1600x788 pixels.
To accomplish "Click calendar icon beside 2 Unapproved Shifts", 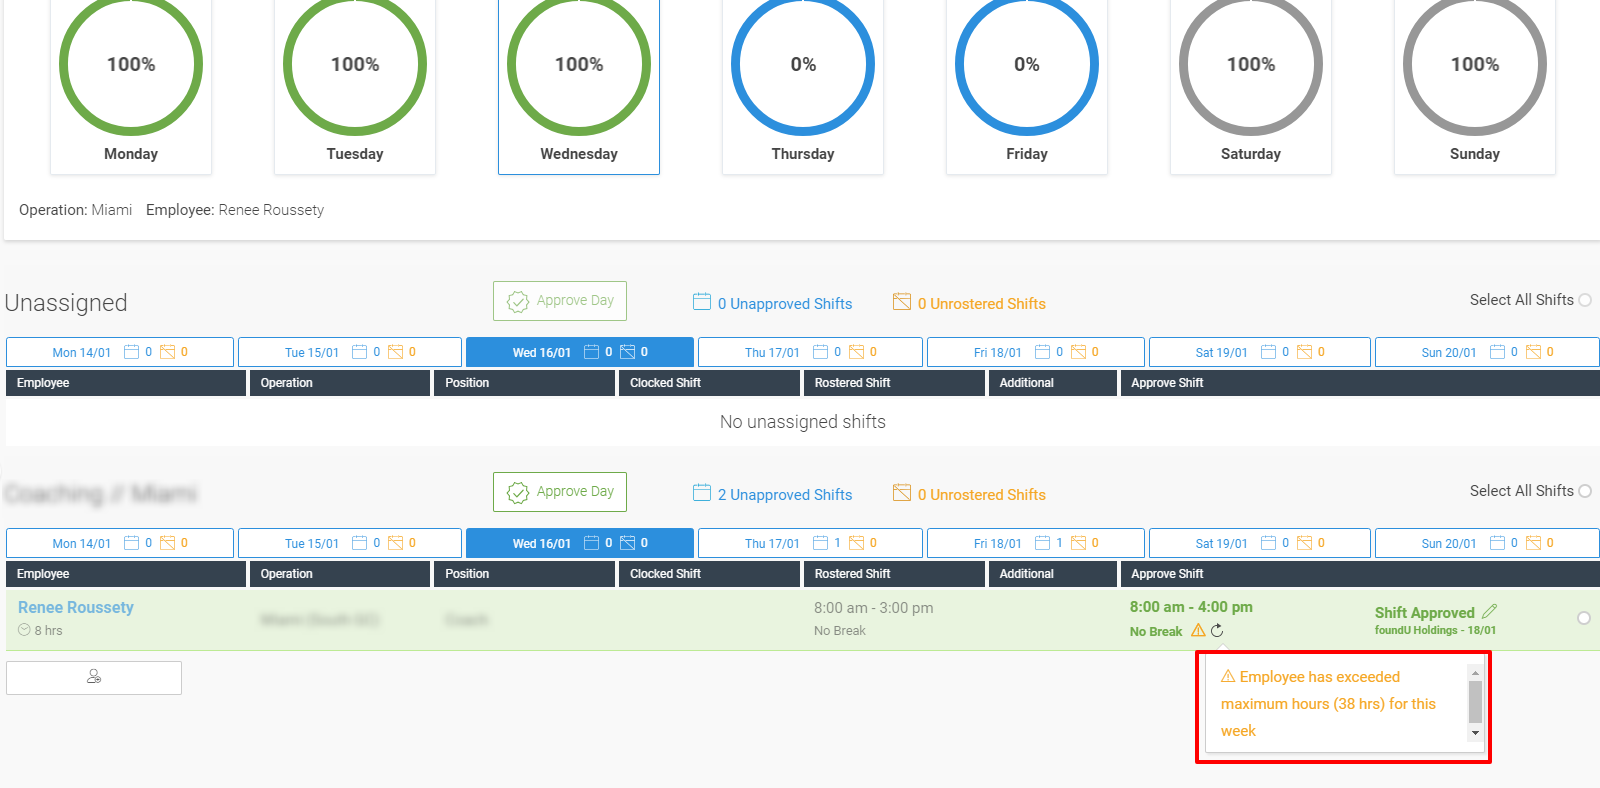I will [702, 493].
